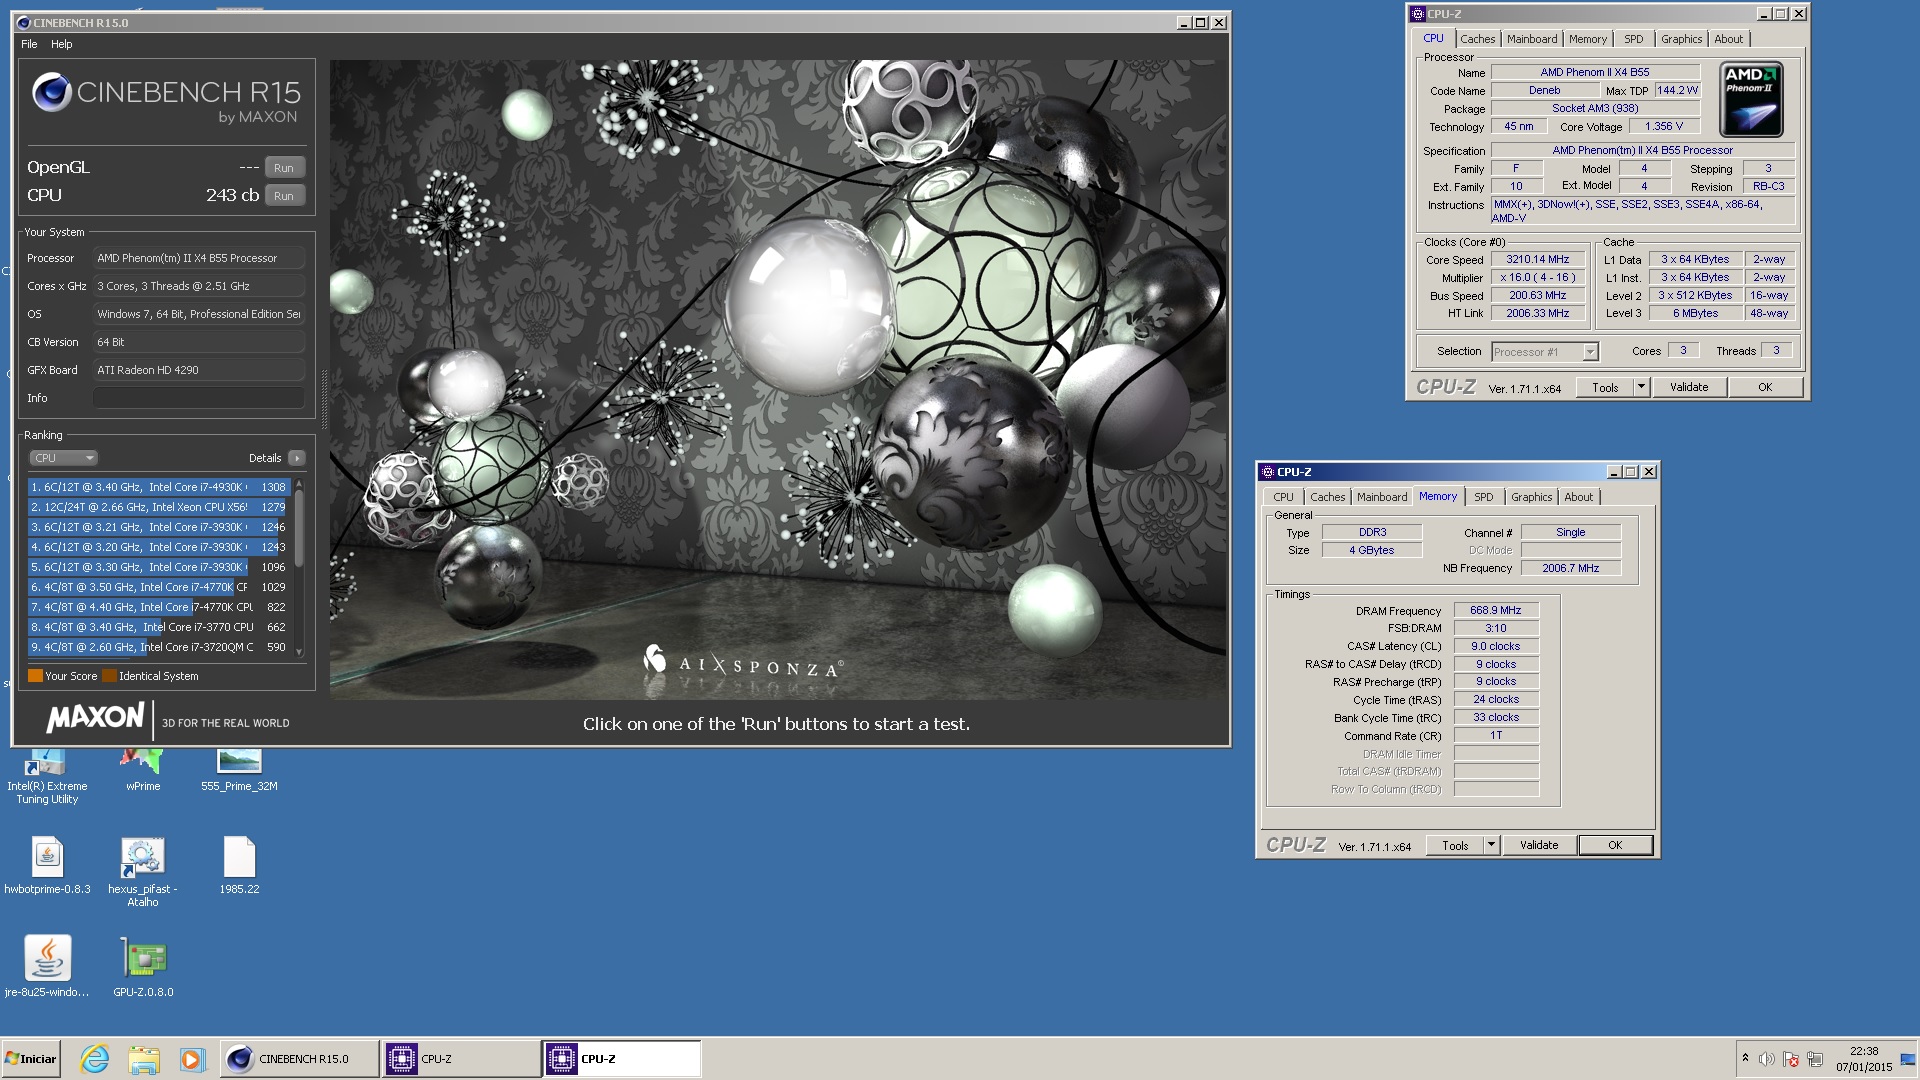
Task: Click Validate in Memory CPU-Z window
Action: (1539, 846)
